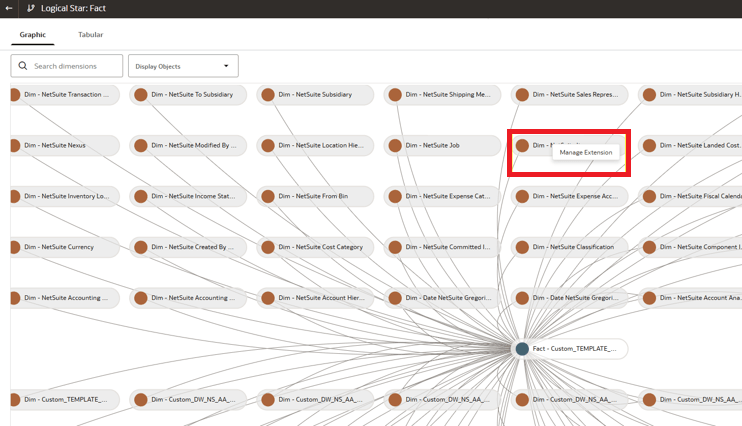Click the search magnifier icon
The width and height of the screenshot is (742, 426).
tap(23, 66)
